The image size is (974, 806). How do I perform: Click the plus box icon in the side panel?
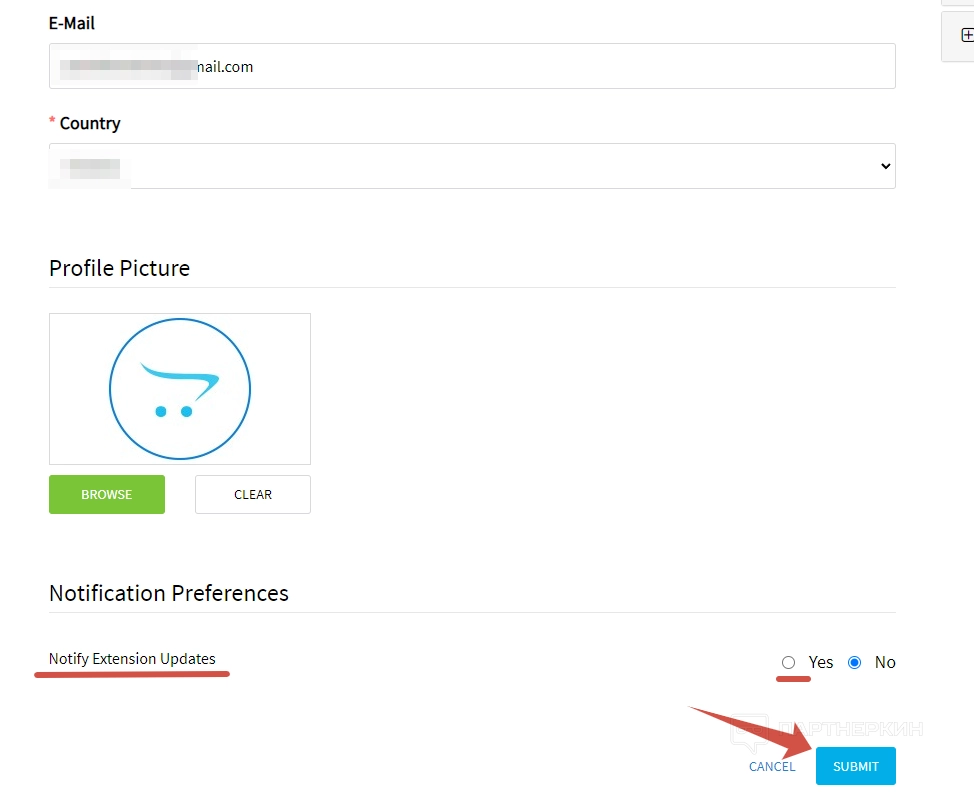click(966, 35)
